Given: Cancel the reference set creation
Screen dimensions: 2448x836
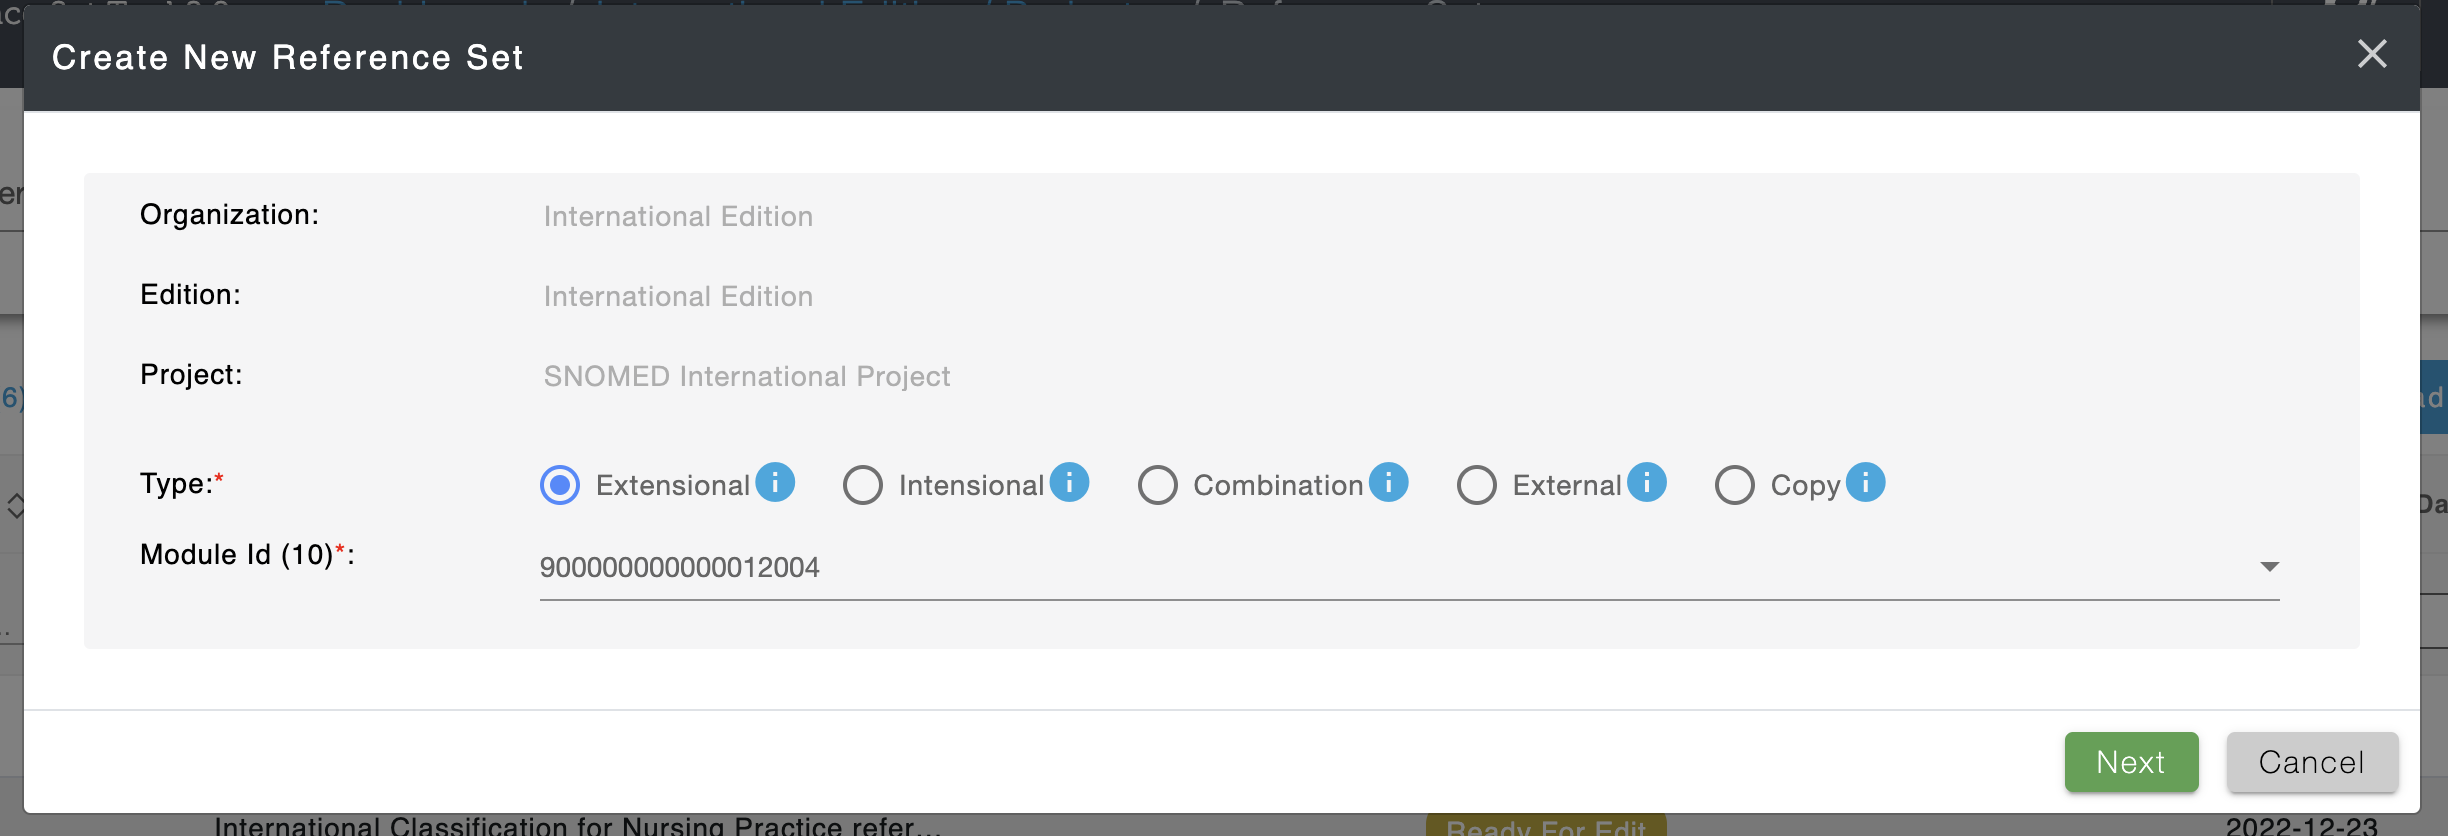Looking at the screenshot, I should (2312, 762).
